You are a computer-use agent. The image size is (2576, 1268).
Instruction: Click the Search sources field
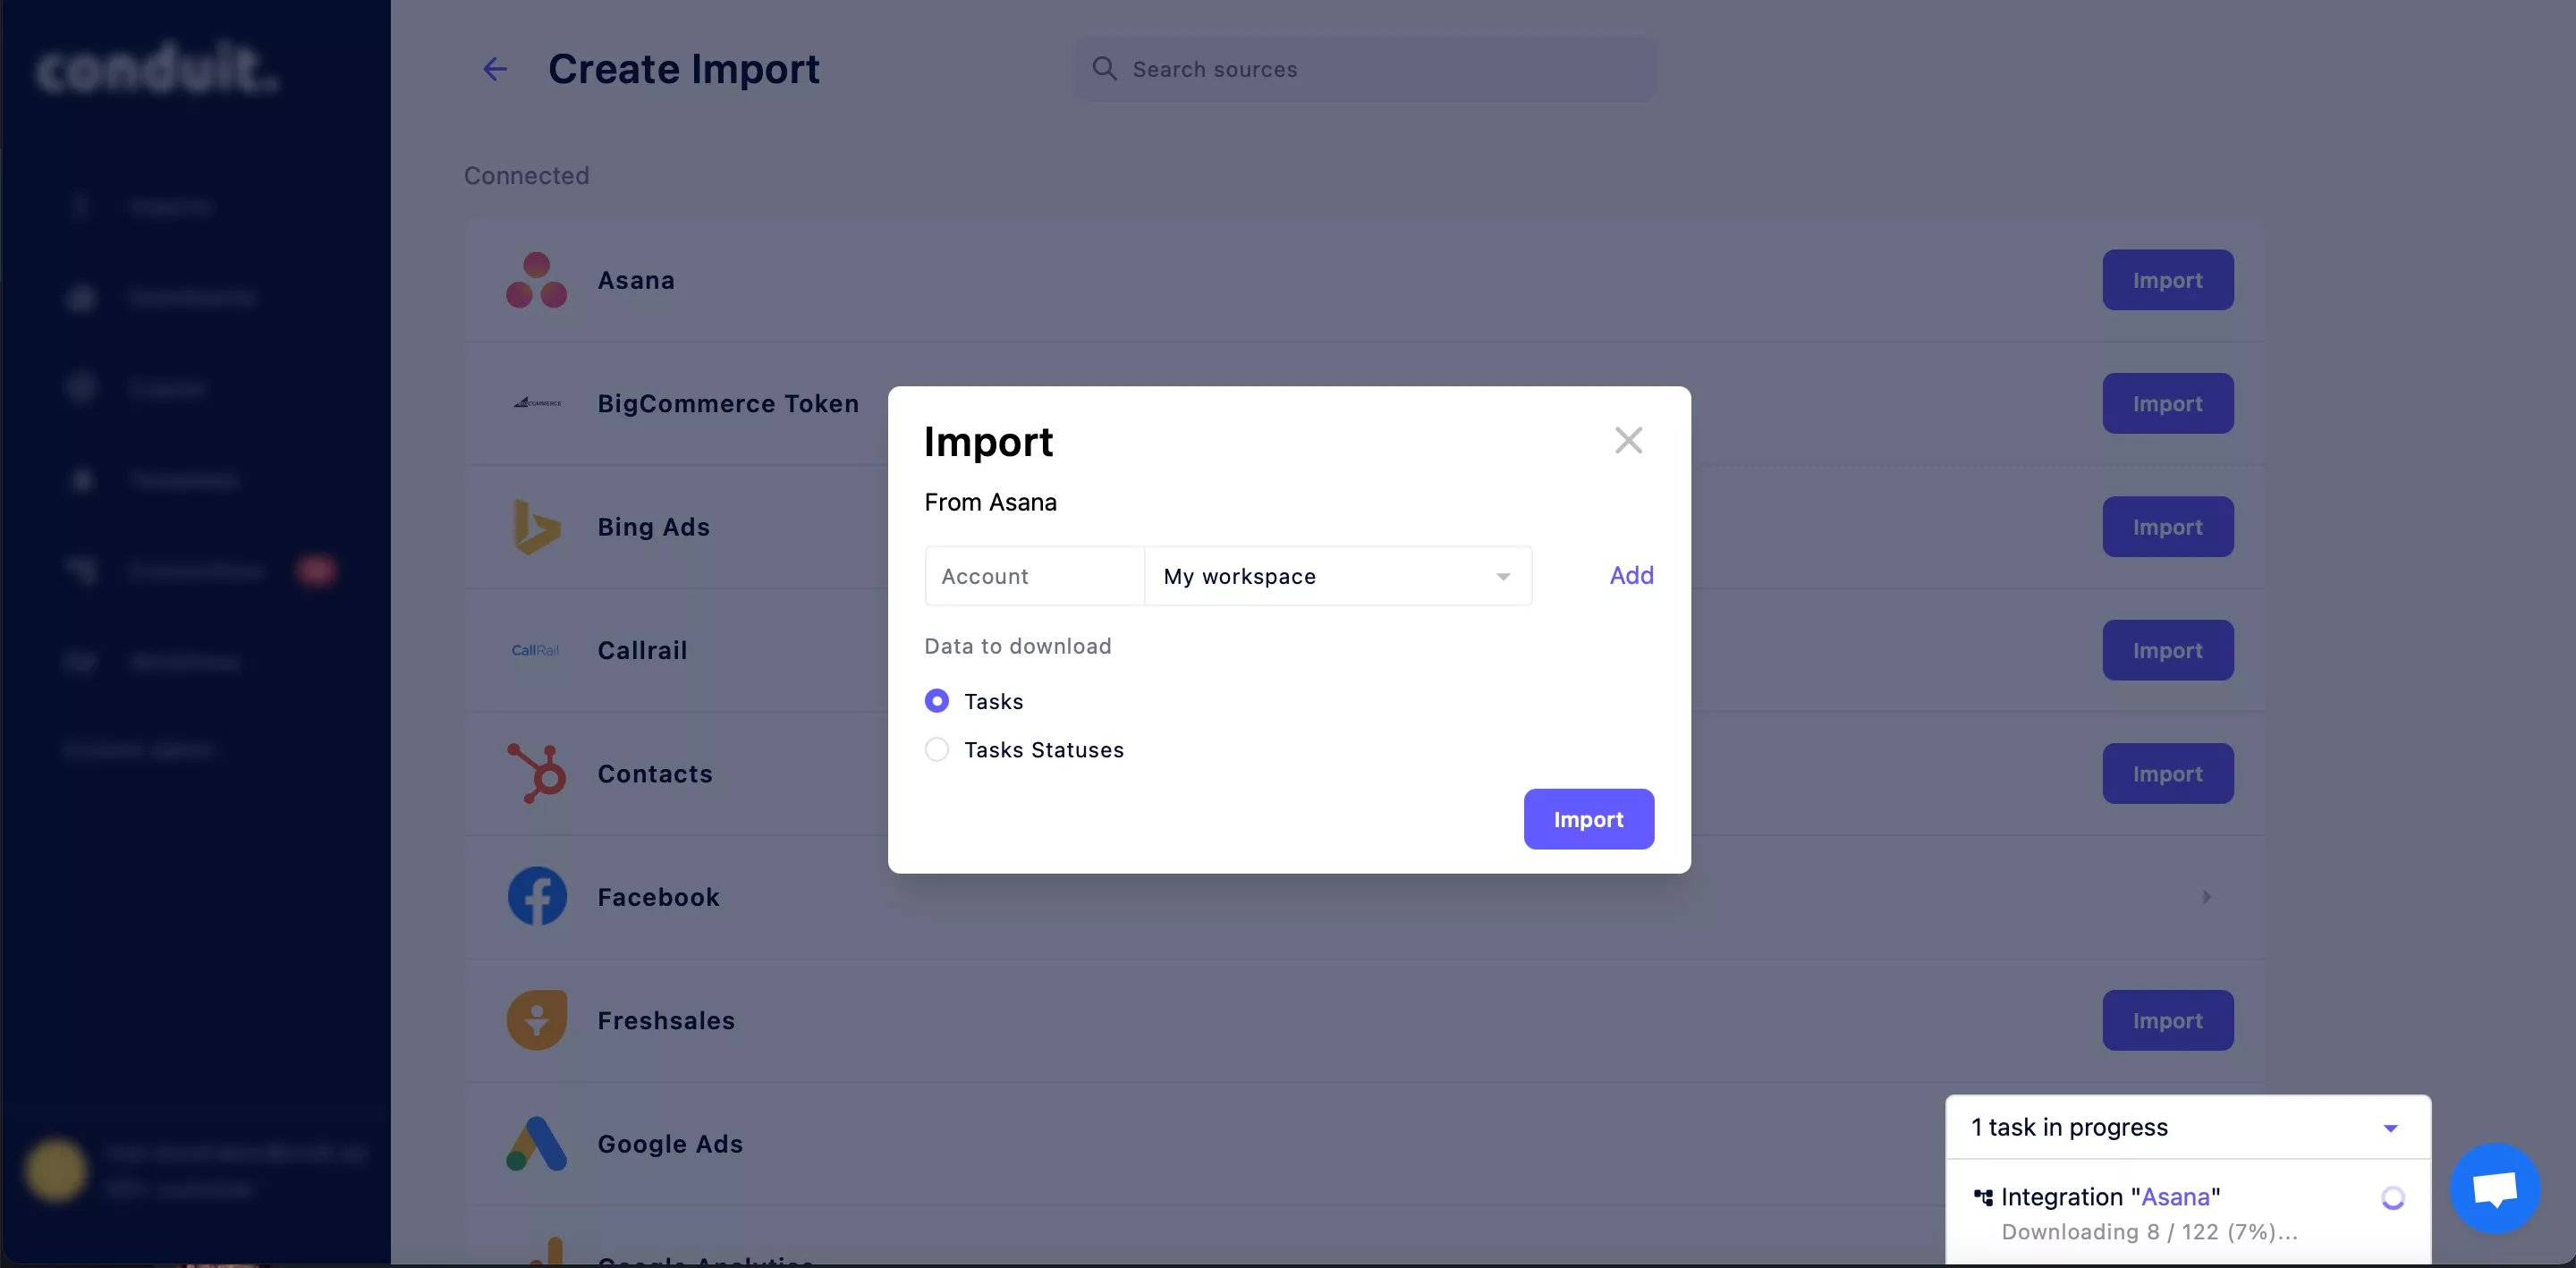[x=1364, y=69]
